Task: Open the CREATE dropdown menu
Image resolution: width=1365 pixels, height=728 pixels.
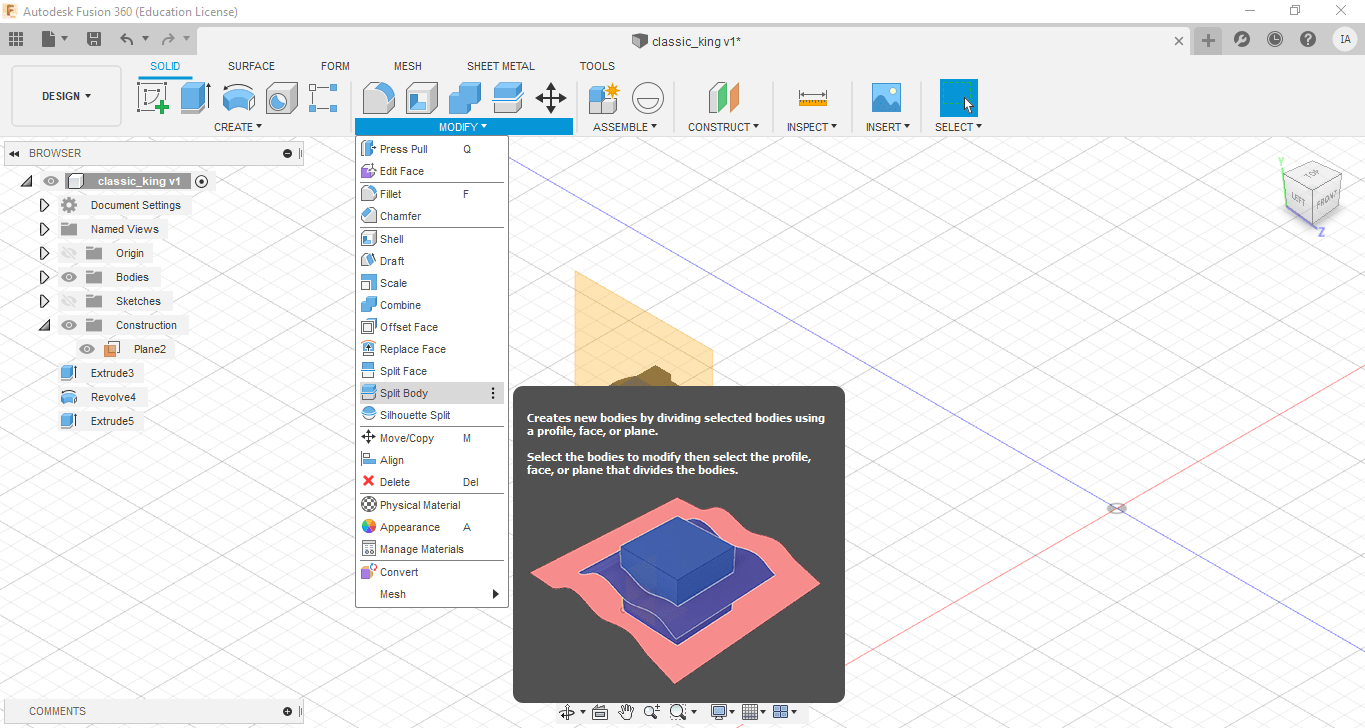Action: click(x=238, y=127)
